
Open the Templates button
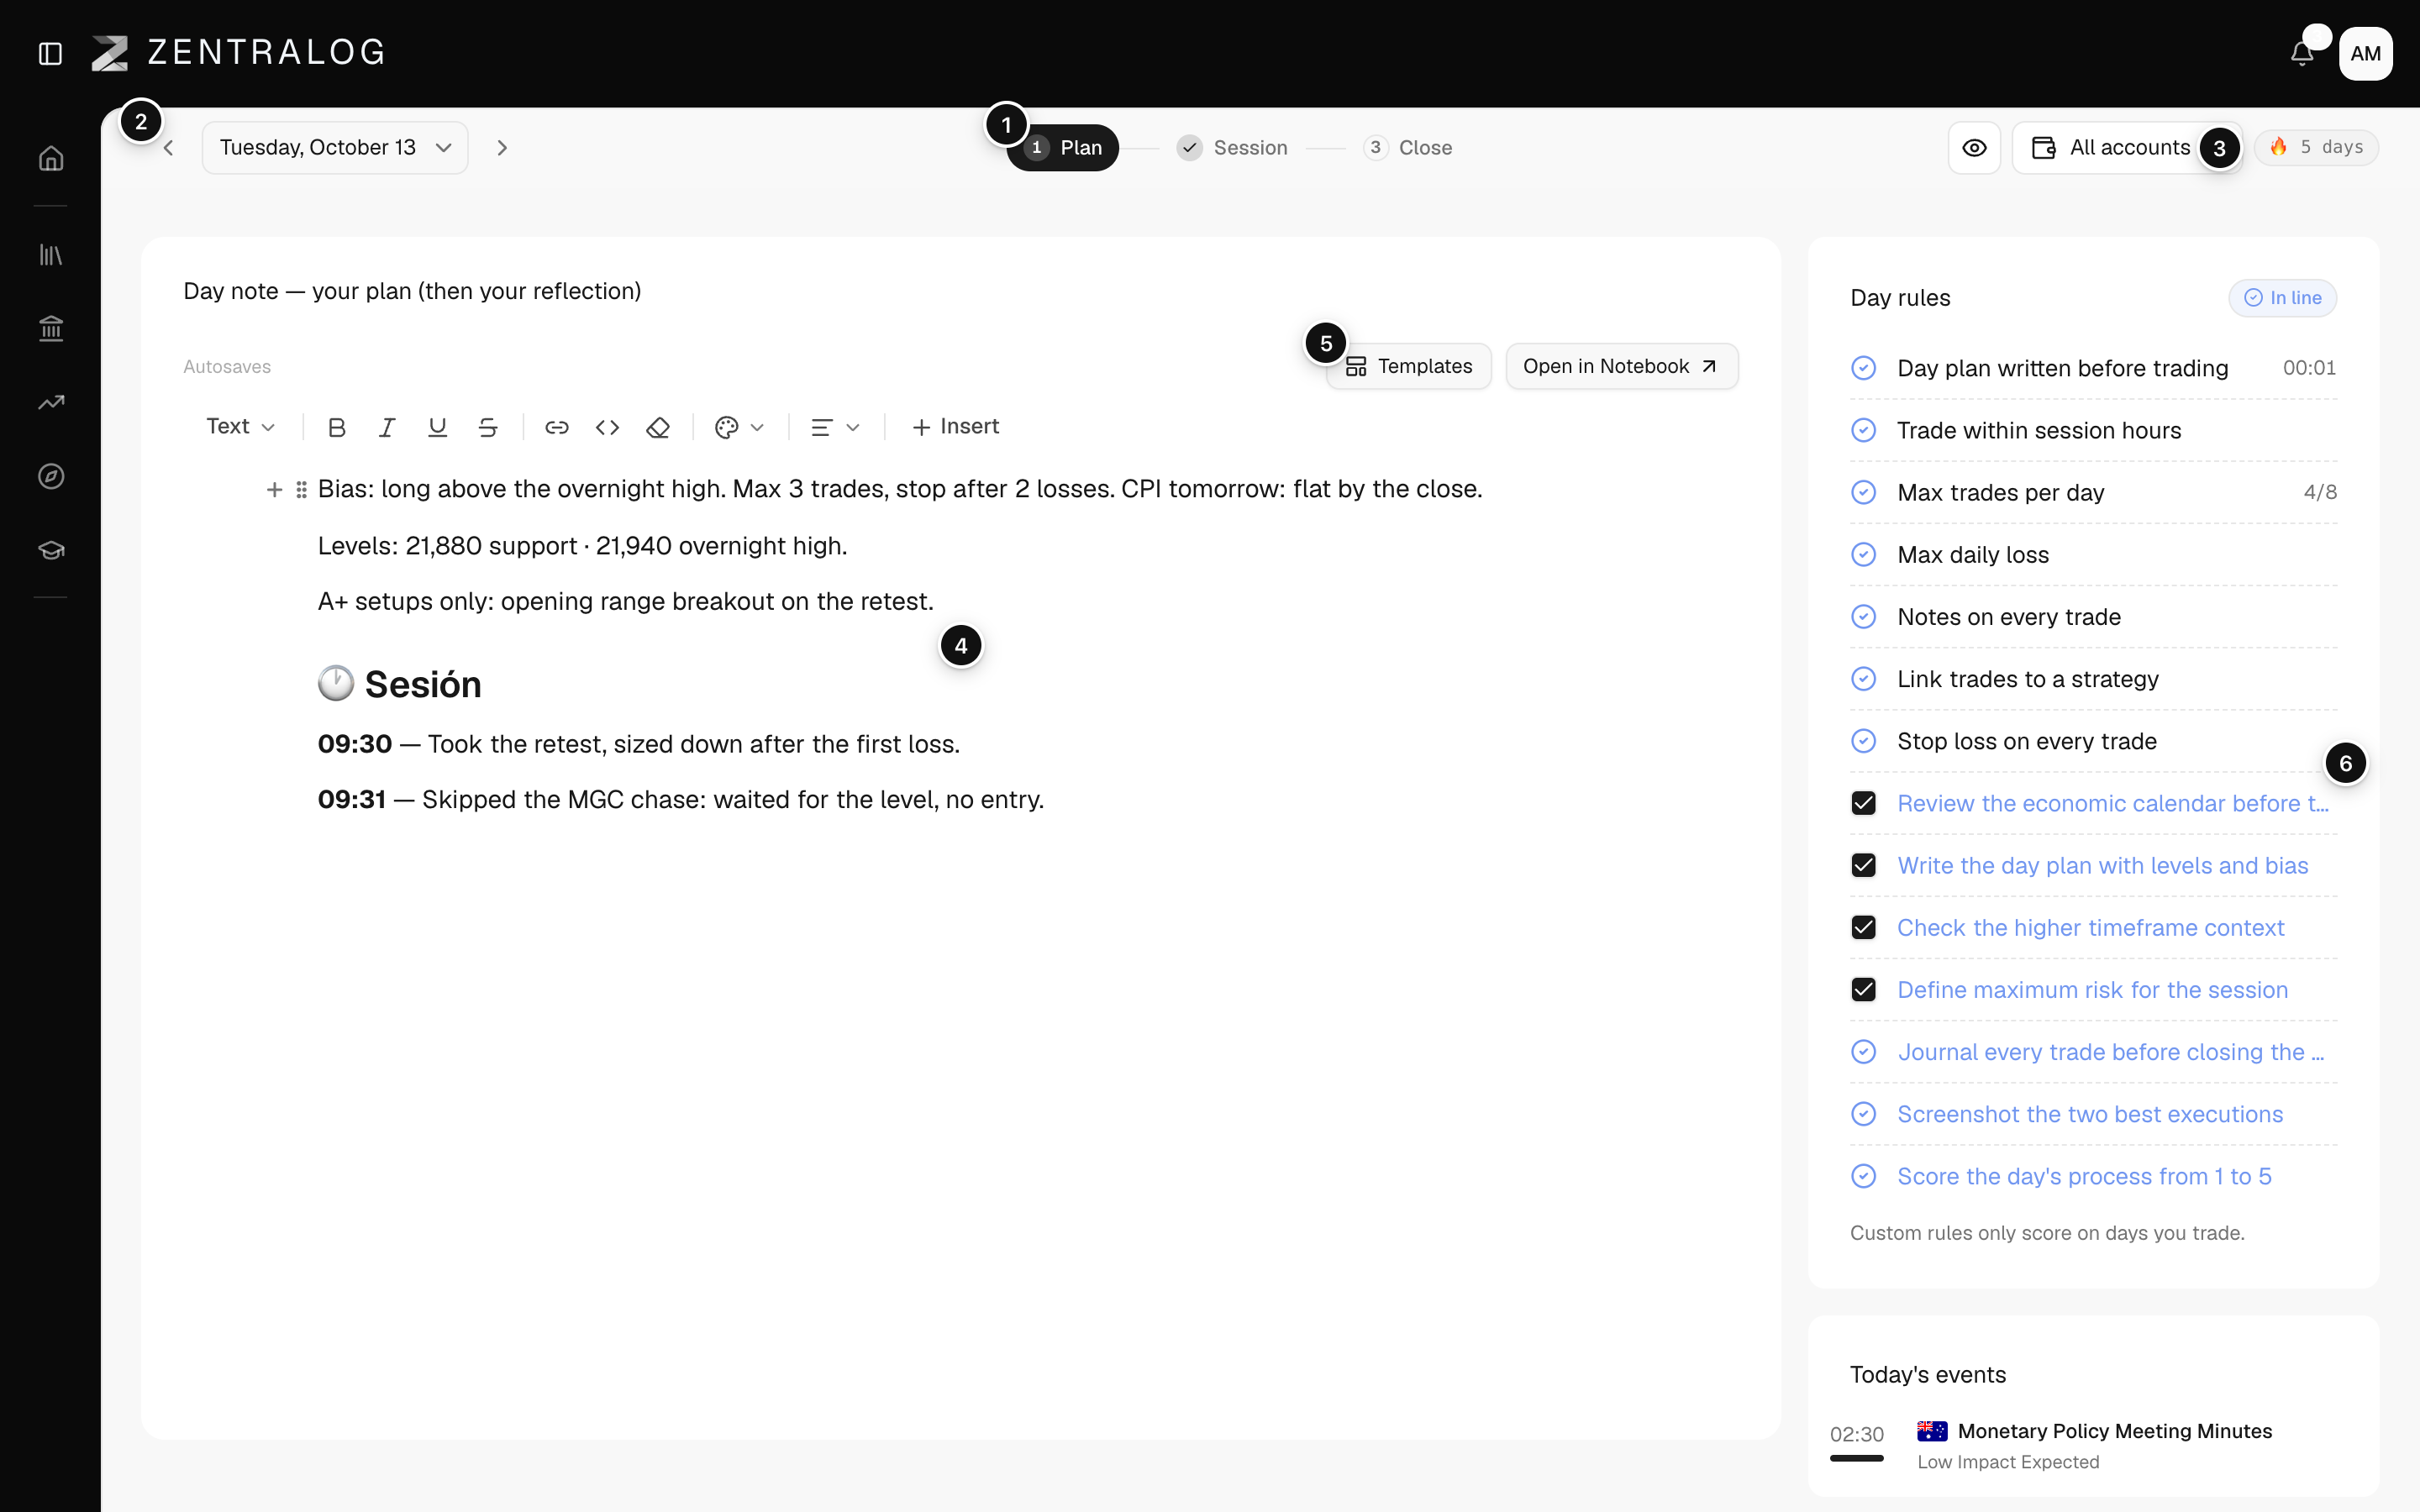[x=1409, y=366]
